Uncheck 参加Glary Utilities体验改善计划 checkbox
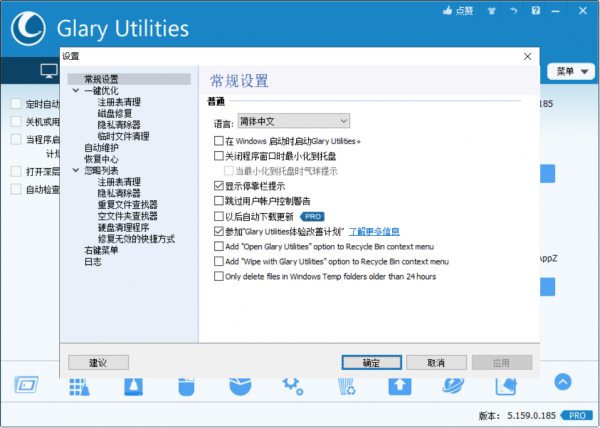The width and height of the screenshot is (600, 428). coord(218,231)
